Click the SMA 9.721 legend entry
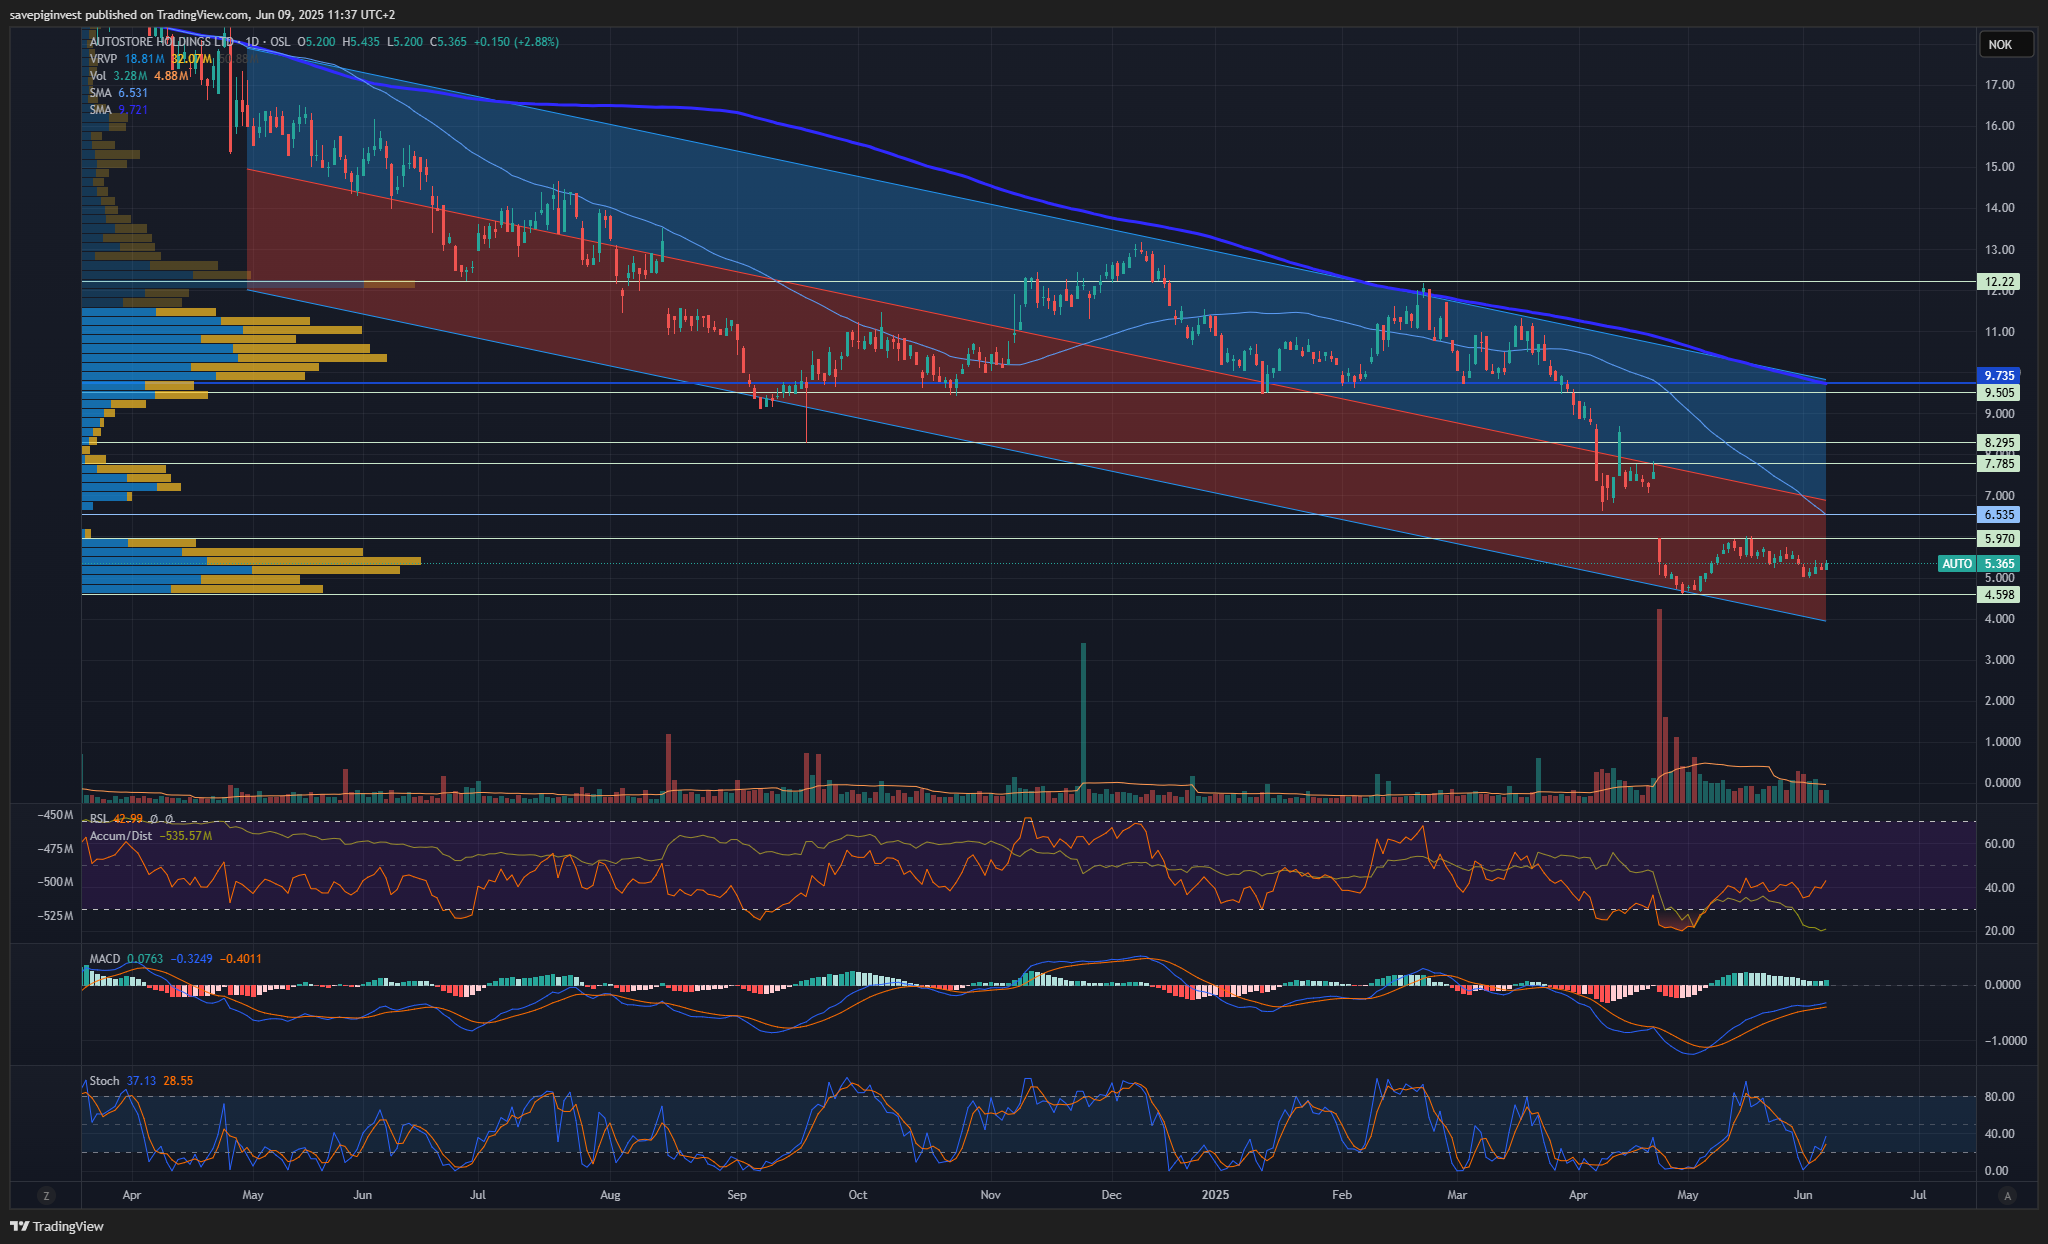Image resolution: width=2048 pixels, height=1244 pixels. (118, 110)
